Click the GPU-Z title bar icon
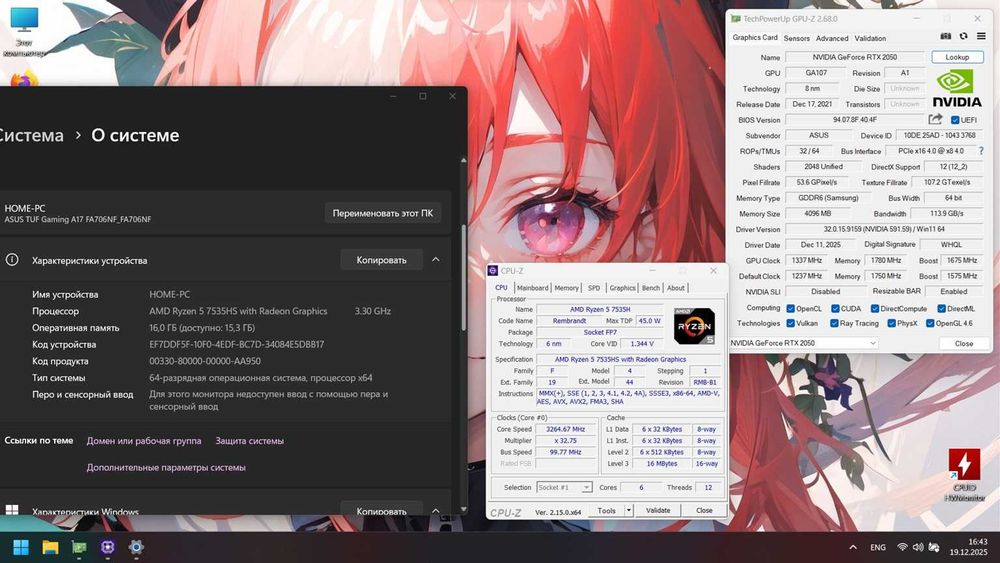 click(735, 19)
